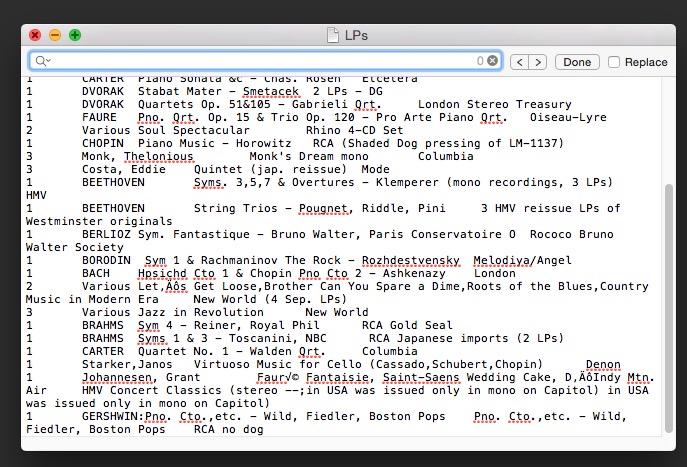Click "Monk's Dream mono" text
687x467 pixels.
click(x=309, y=156)
